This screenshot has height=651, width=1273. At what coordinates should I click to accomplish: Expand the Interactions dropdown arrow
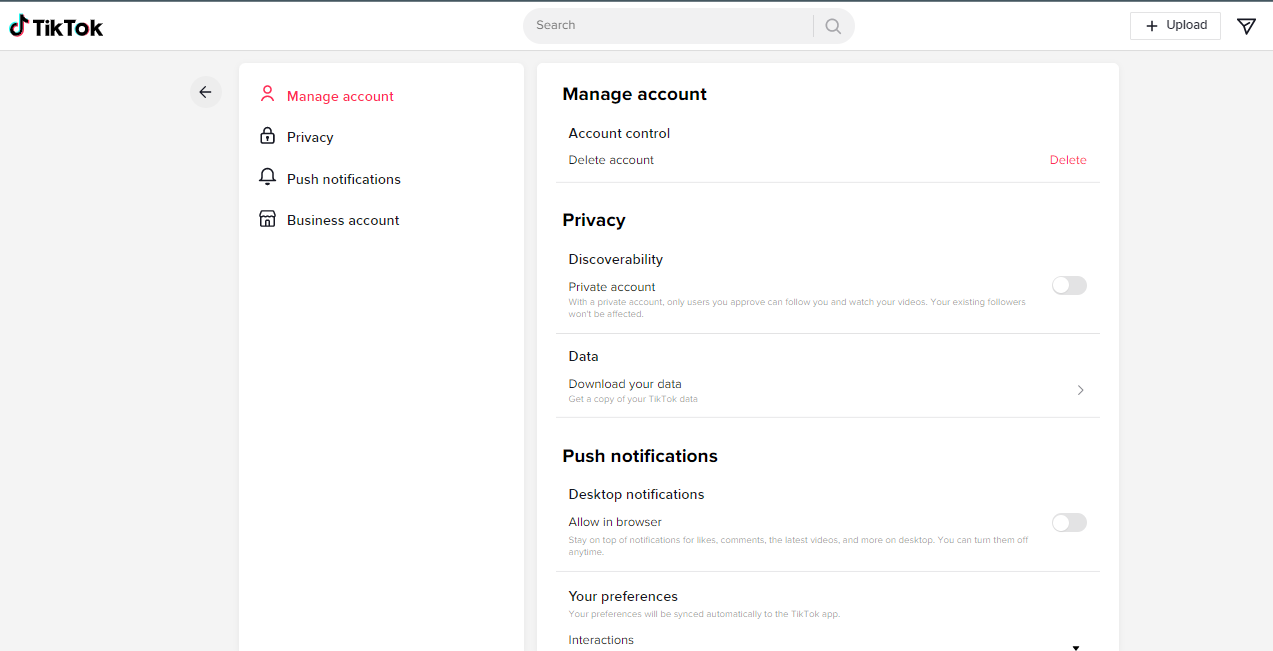click(1076, 647)
